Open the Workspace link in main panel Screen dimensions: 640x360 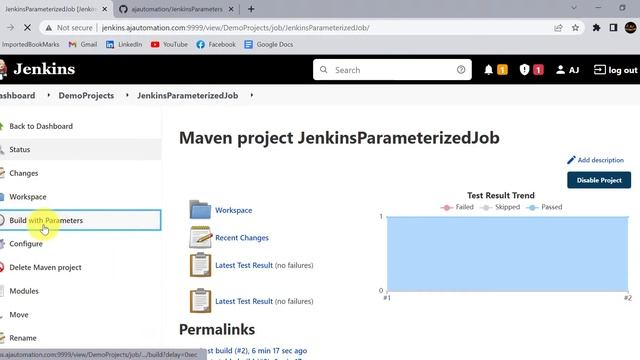[x=233, y=210]
